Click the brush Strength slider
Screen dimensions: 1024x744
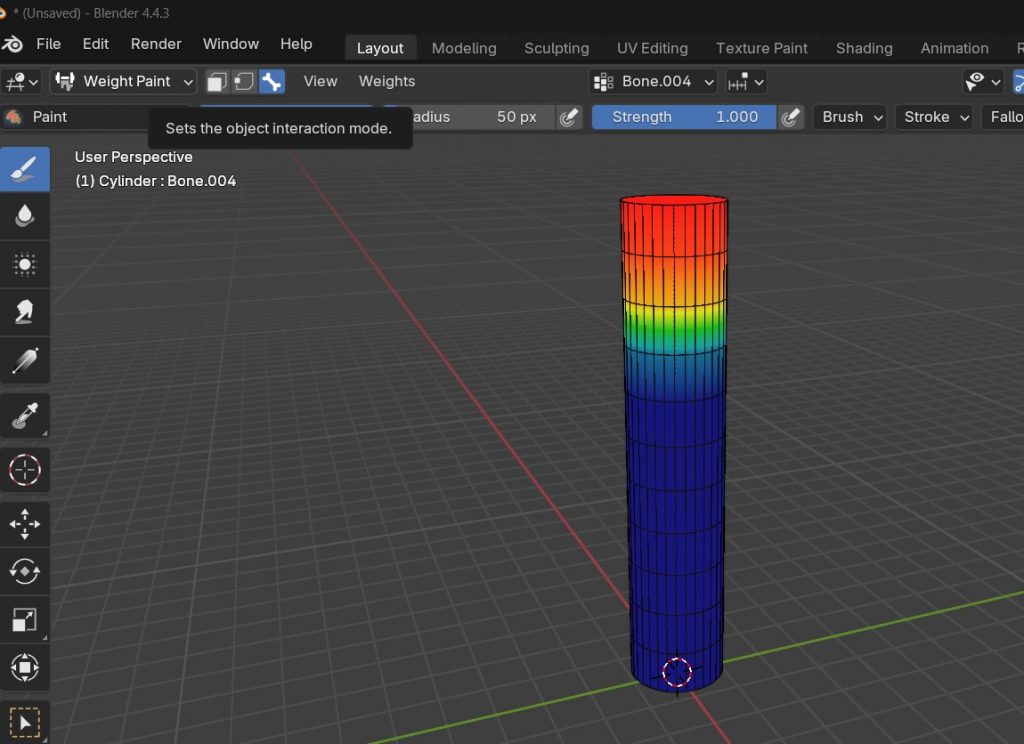tap(684, 117)
